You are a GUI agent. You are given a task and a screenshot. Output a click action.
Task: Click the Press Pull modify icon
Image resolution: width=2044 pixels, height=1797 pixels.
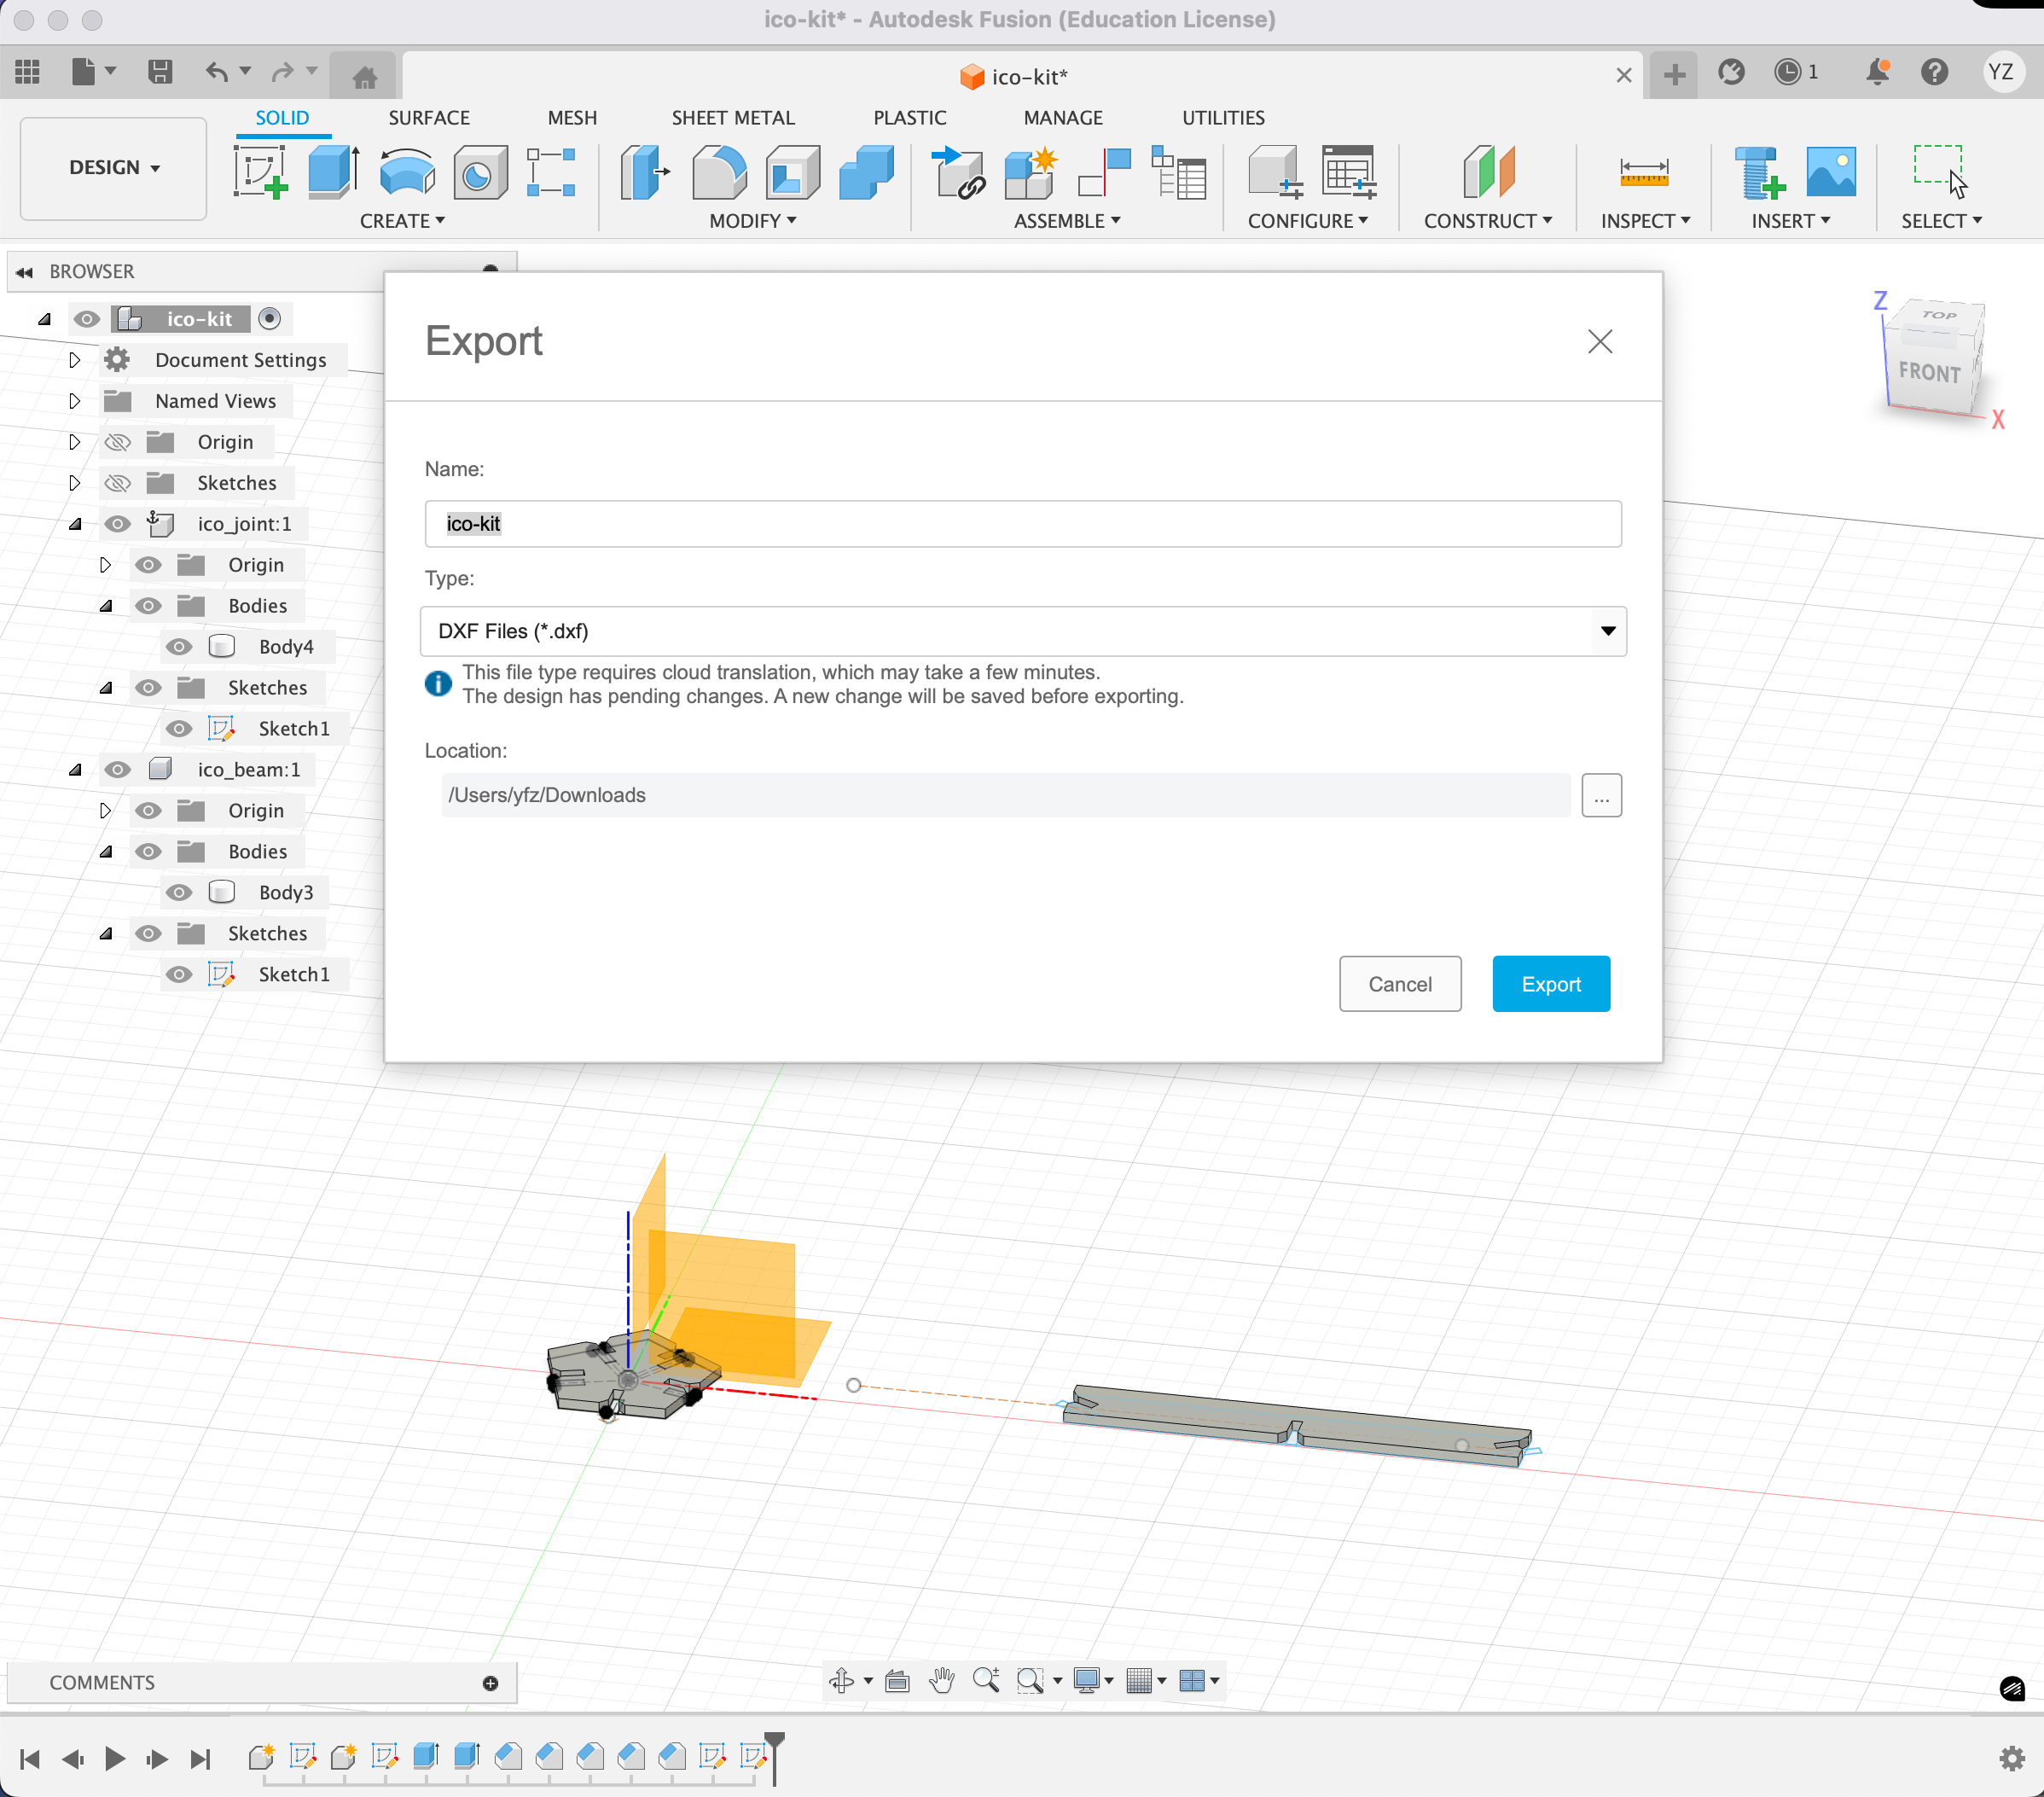[645, 172]
